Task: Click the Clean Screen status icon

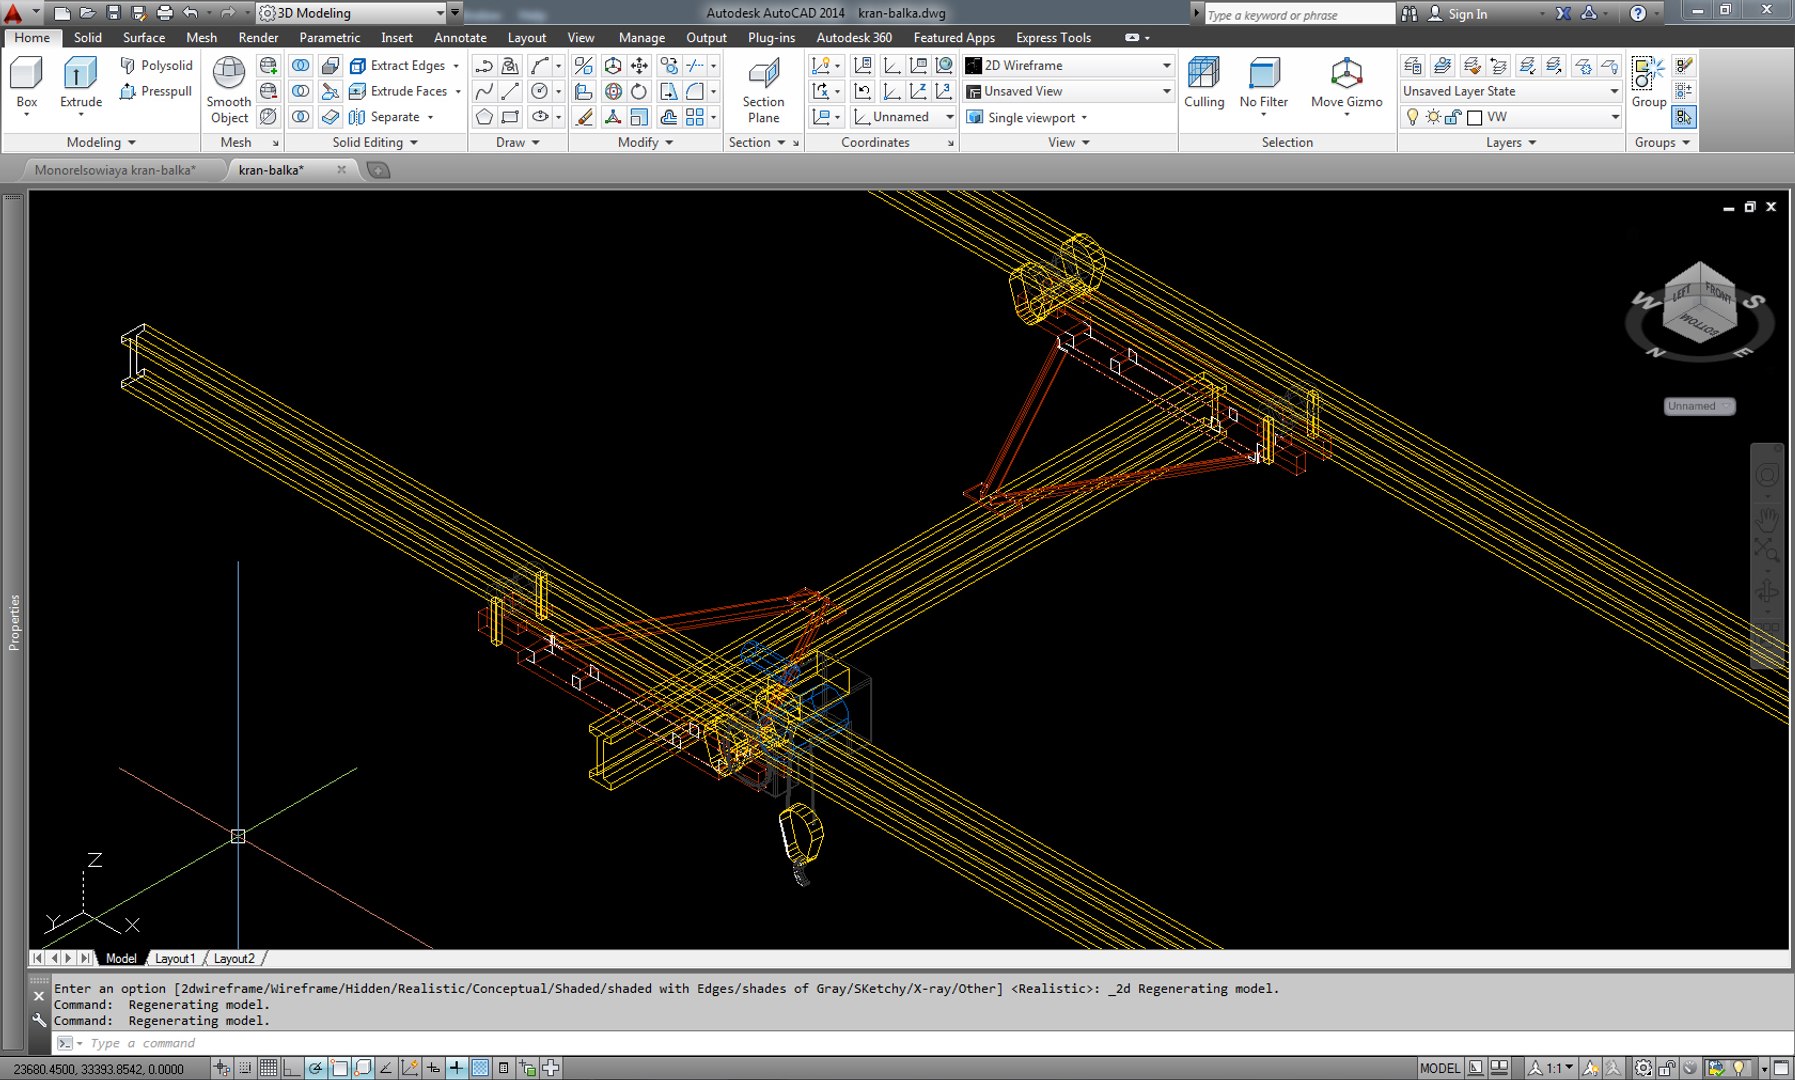Action: click(x=1781, y=1068)
